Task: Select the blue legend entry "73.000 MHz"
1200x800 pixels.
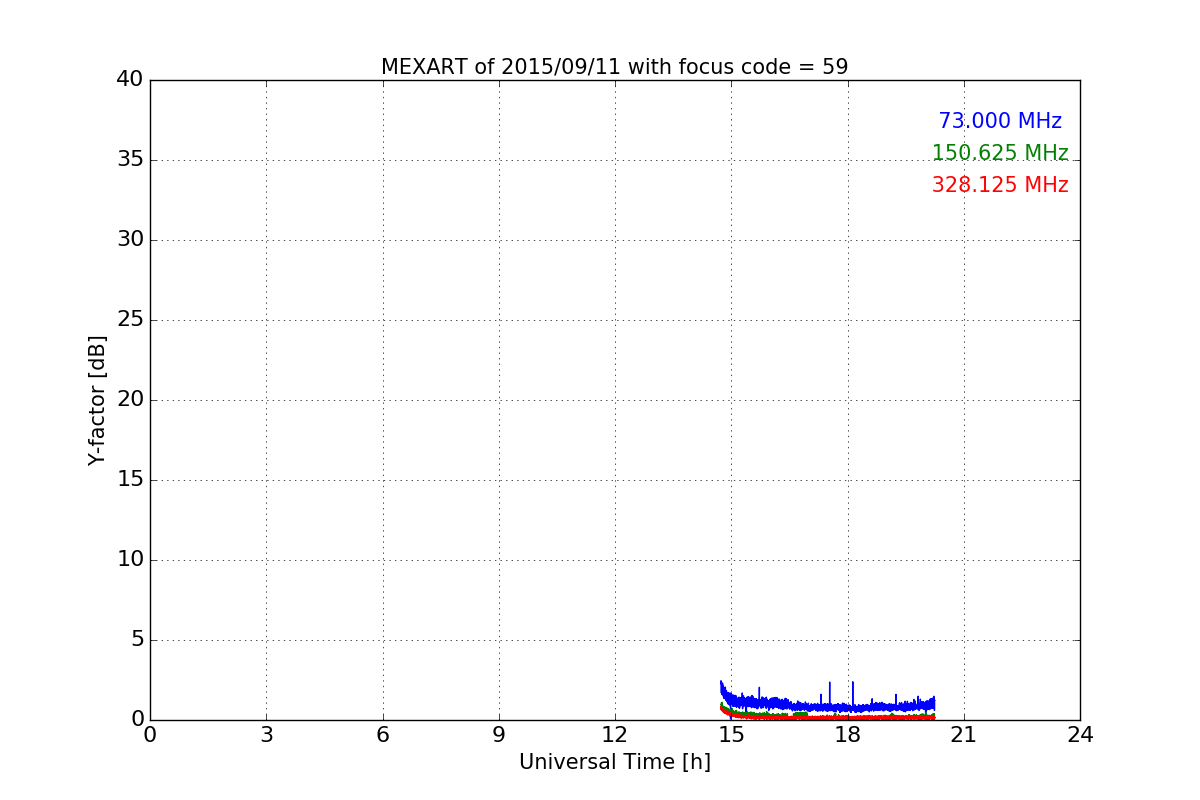Action: [x=1000, y=121]
